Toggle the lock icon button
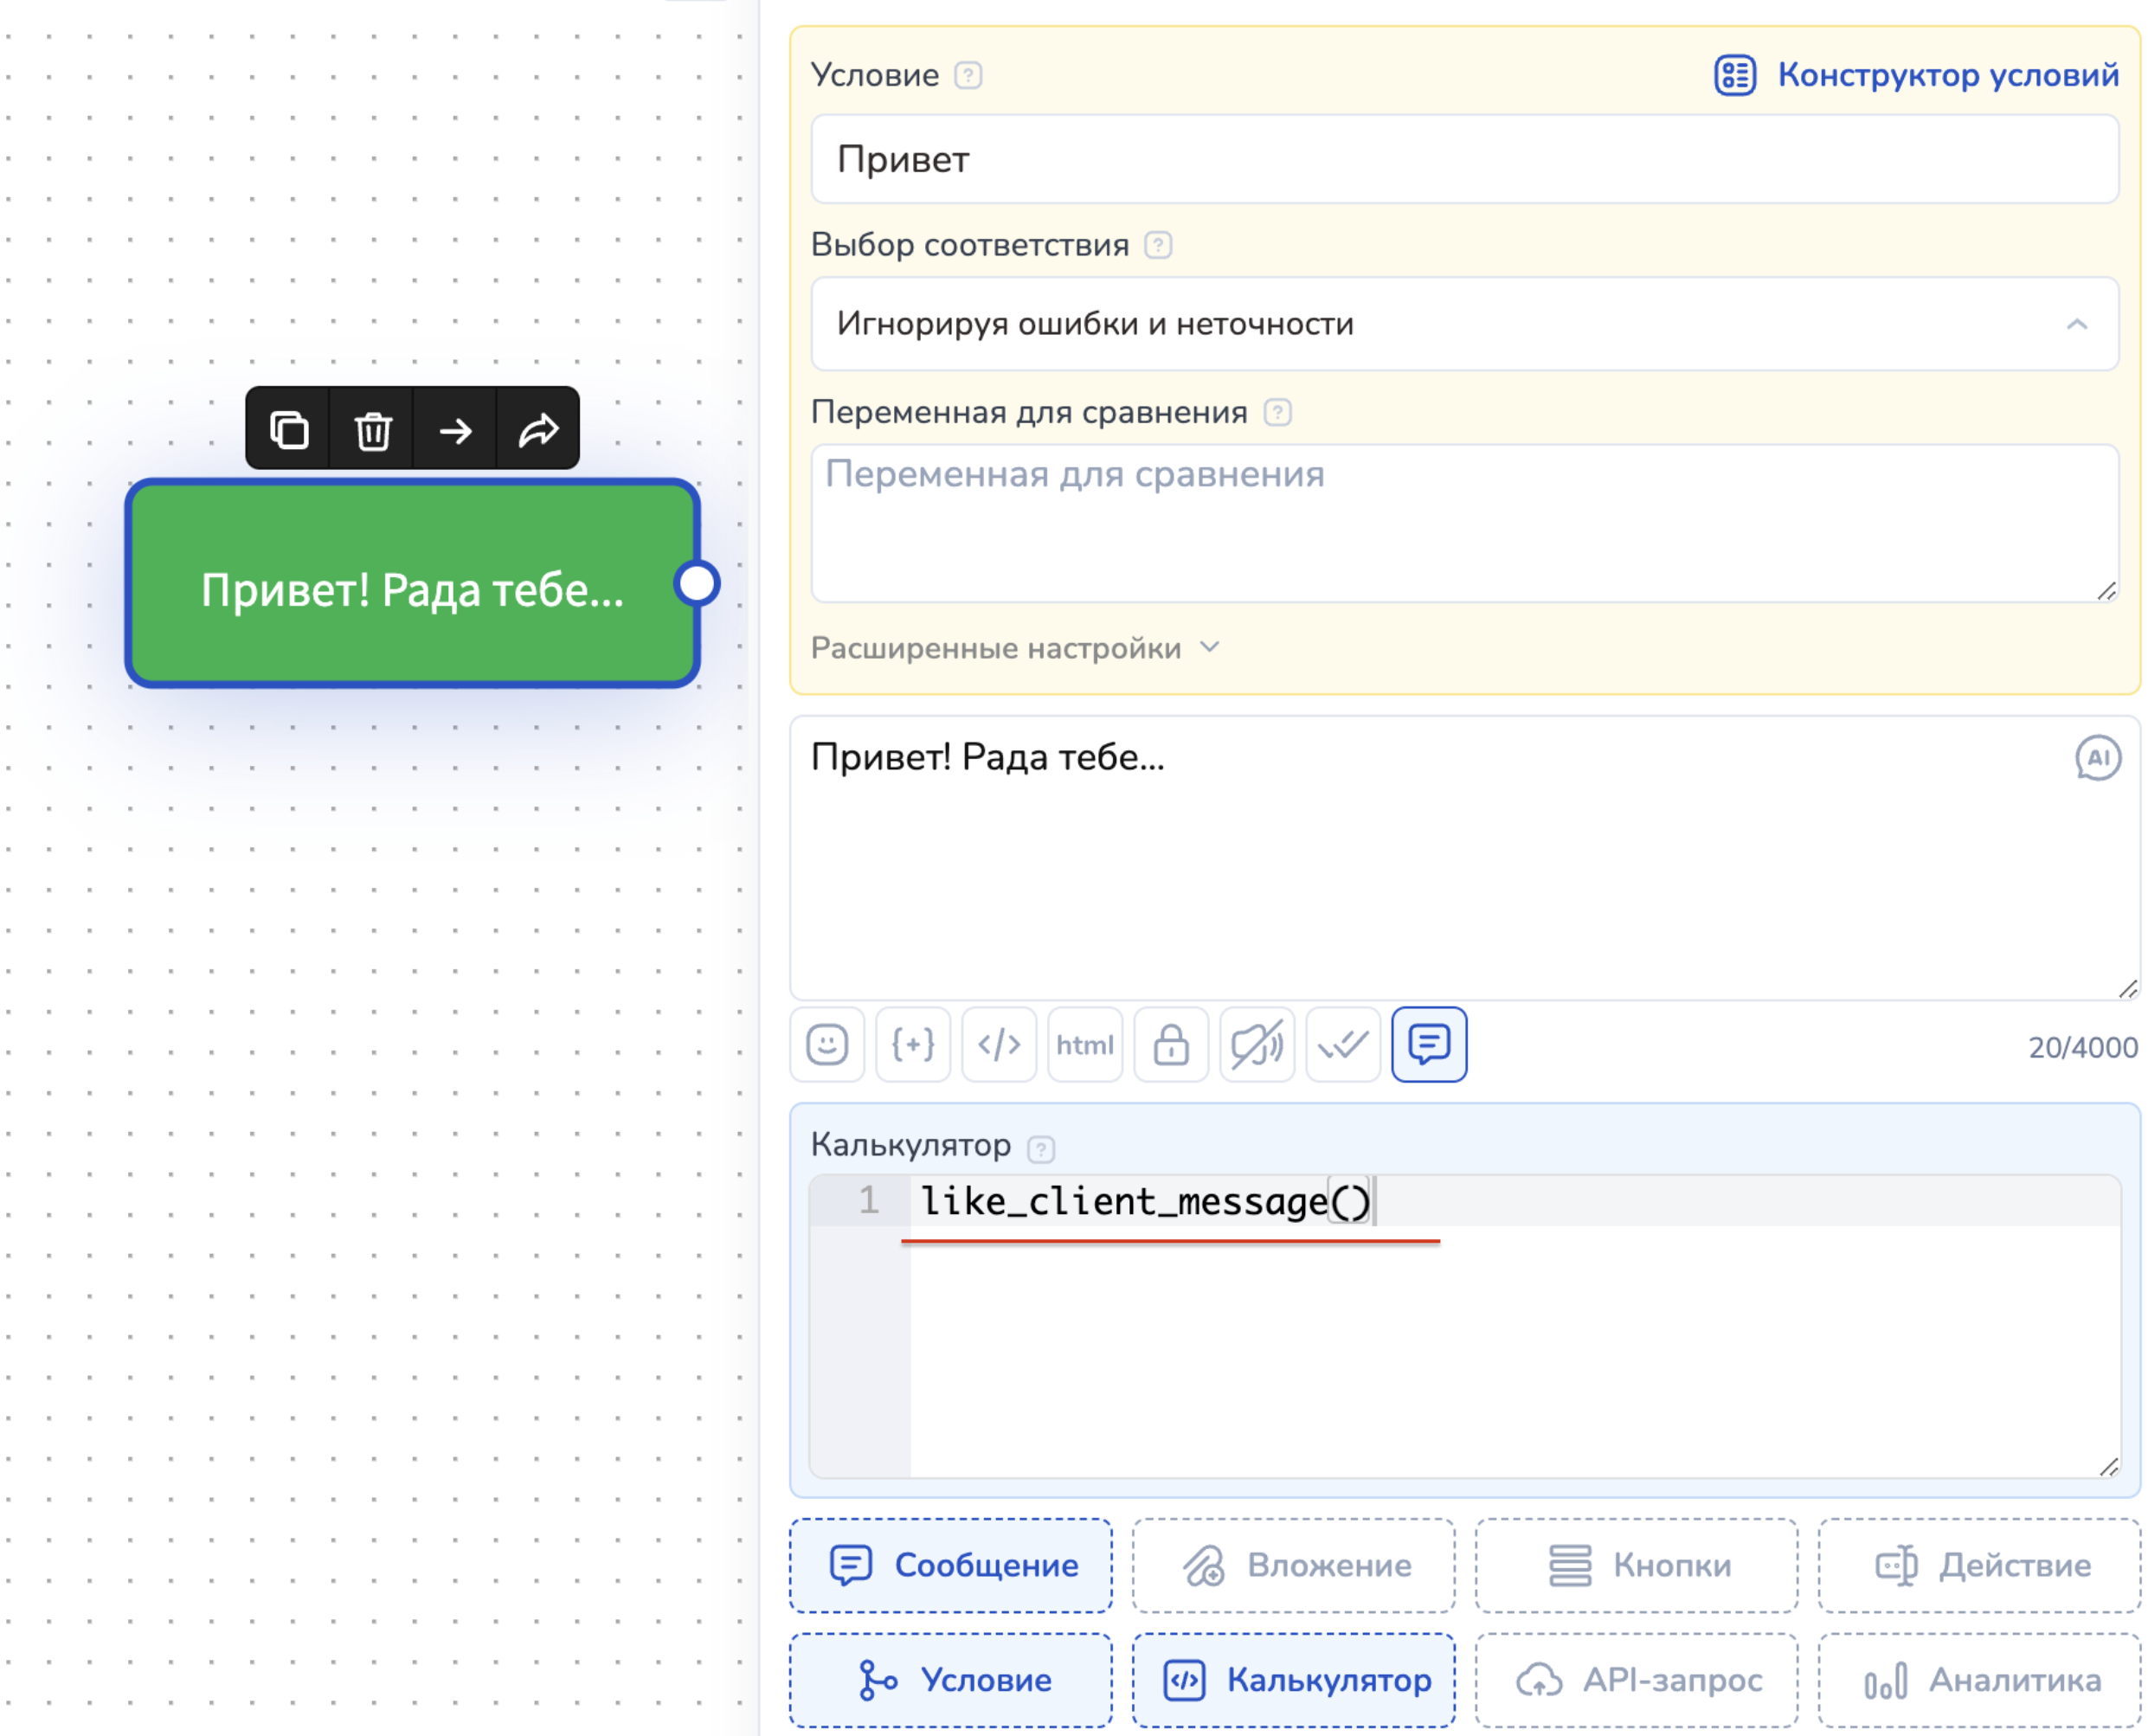The height and width of the screenshot is (1736, 2148). pyautogui.click(x=1171, y=1045)
